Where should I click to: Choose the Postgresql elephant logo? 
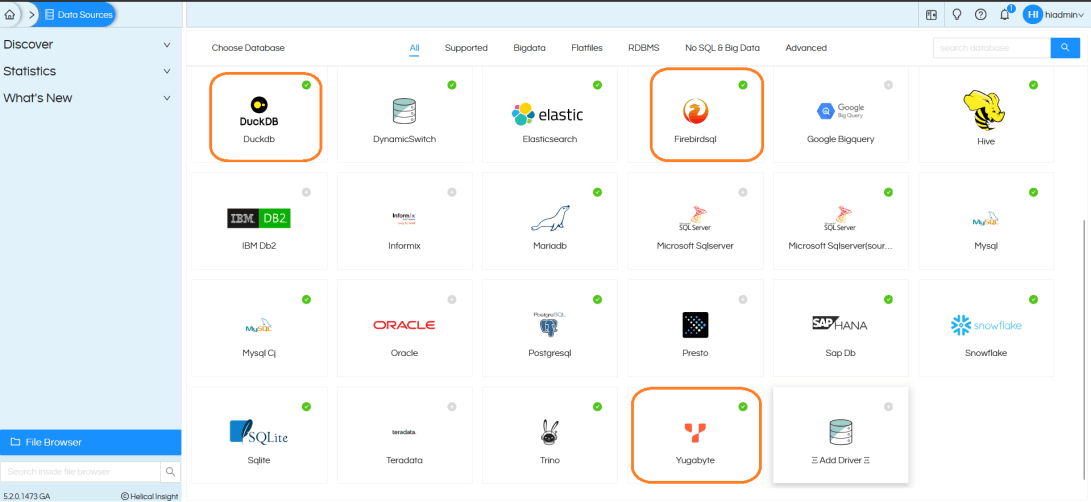(550, 324)
